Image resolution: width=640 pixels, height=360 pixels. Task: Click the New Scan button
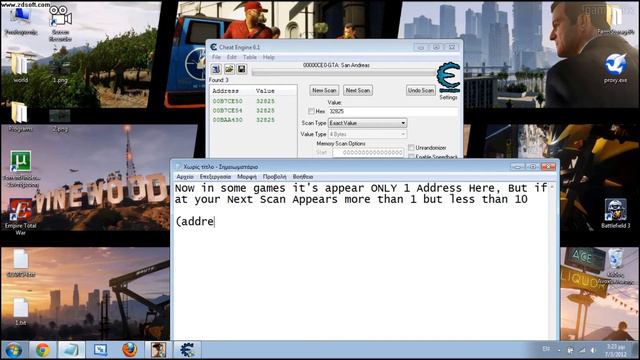pos(324,90)
